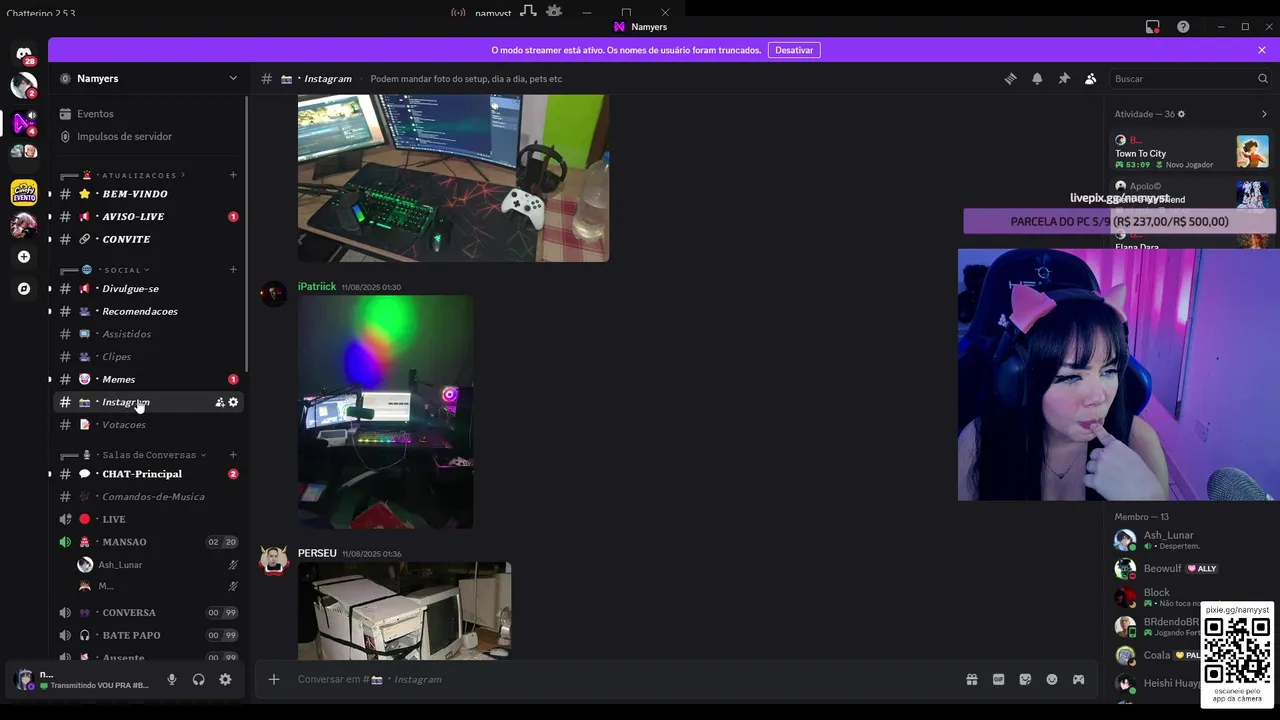Open notification settings bell icon

(1037, 79)
